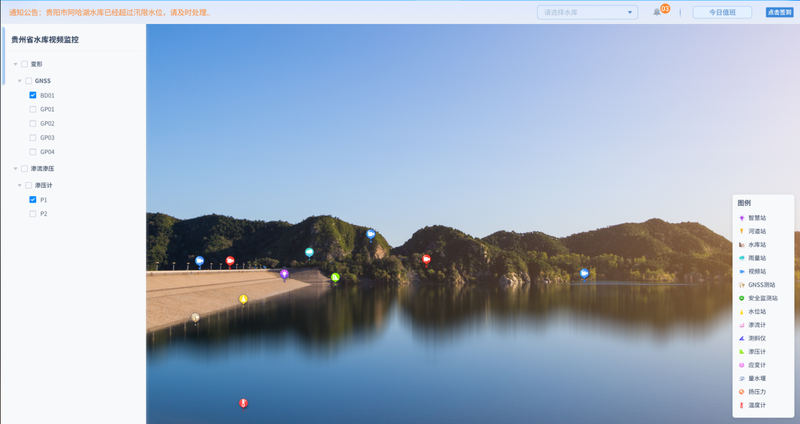Screen dimensions: 800x424
Task: Open the 请选择水库 reservoir dropdown
Action: click(587, 12)
